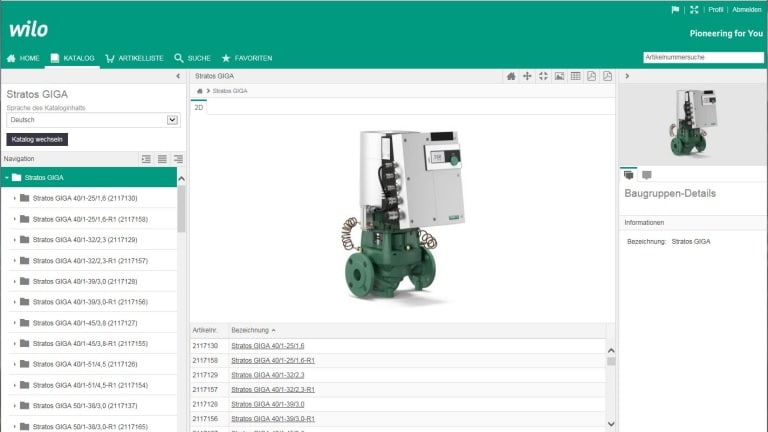The height and width of the screenshot is (432, 768).
Task: Expand Stratos GIGA 40/1-25/1,6-R1 (2117158) node
Action: point(15,219)
